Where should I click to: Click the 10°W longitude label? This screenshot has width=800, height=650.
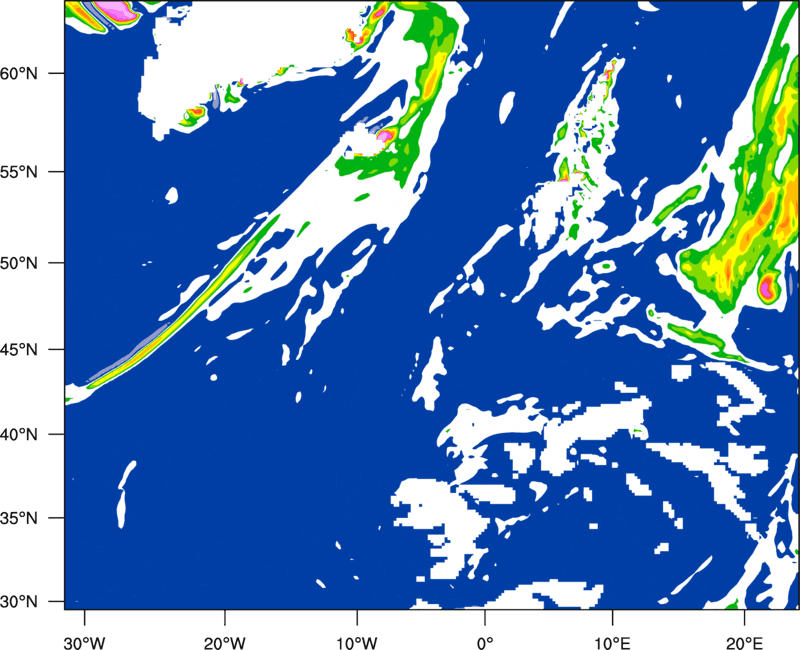357,643
